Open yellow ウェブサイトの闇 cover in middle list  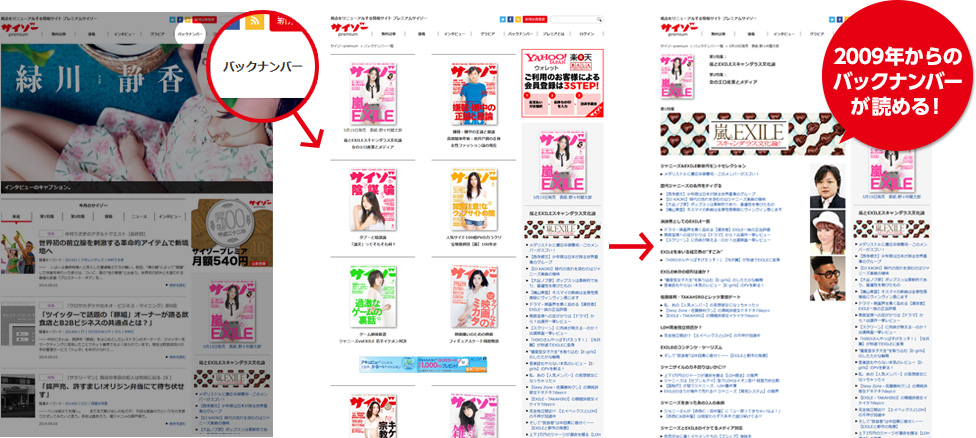tap(474, 199)
